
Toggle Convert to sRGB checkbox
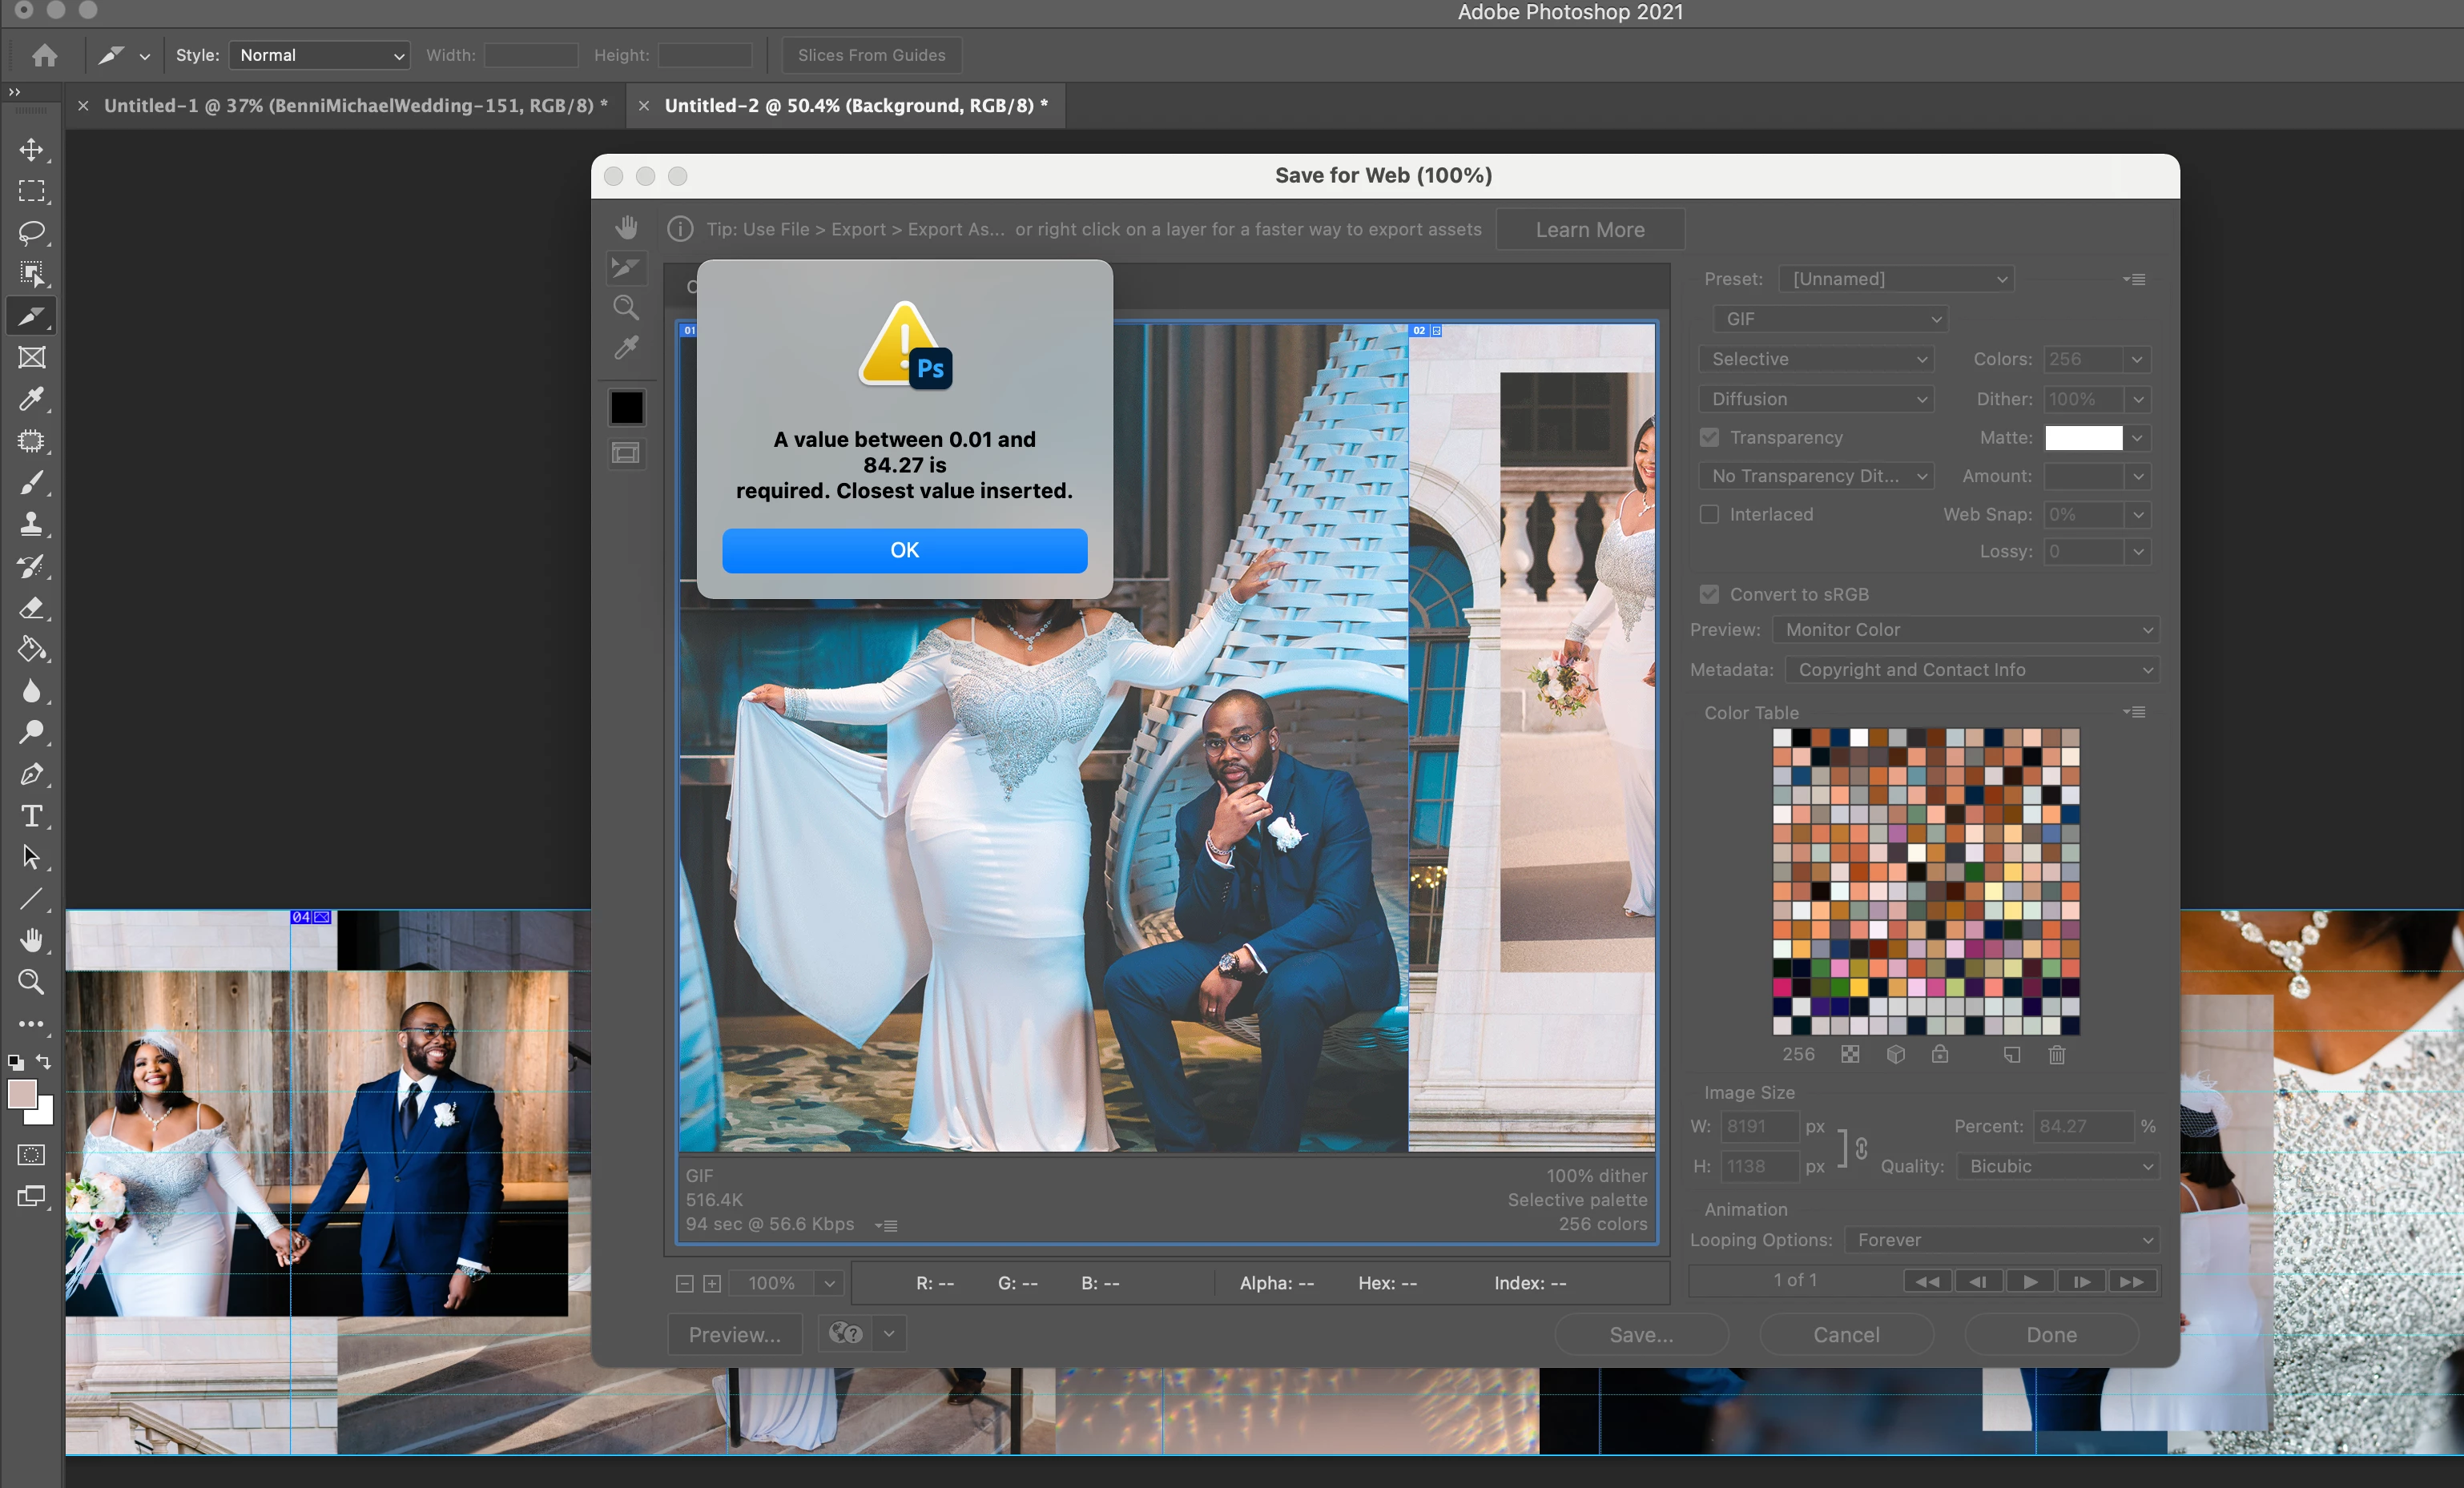pyautogui.click(x=1710, y=594)
